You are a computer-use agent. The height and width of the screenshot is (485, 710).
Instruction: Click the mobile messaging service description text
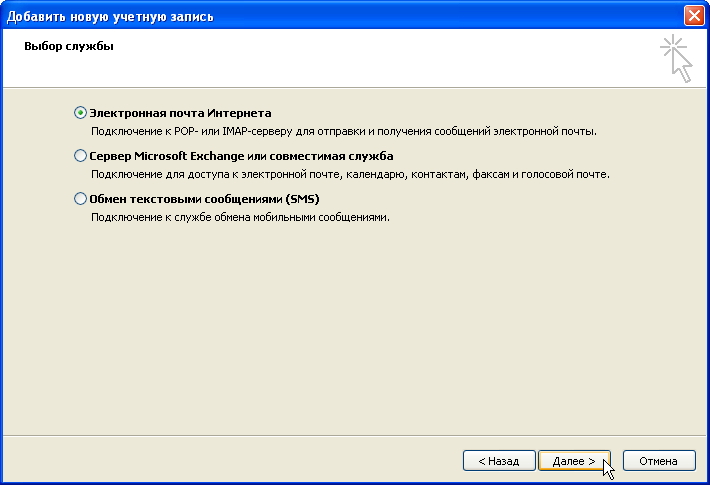click(240, 217)
